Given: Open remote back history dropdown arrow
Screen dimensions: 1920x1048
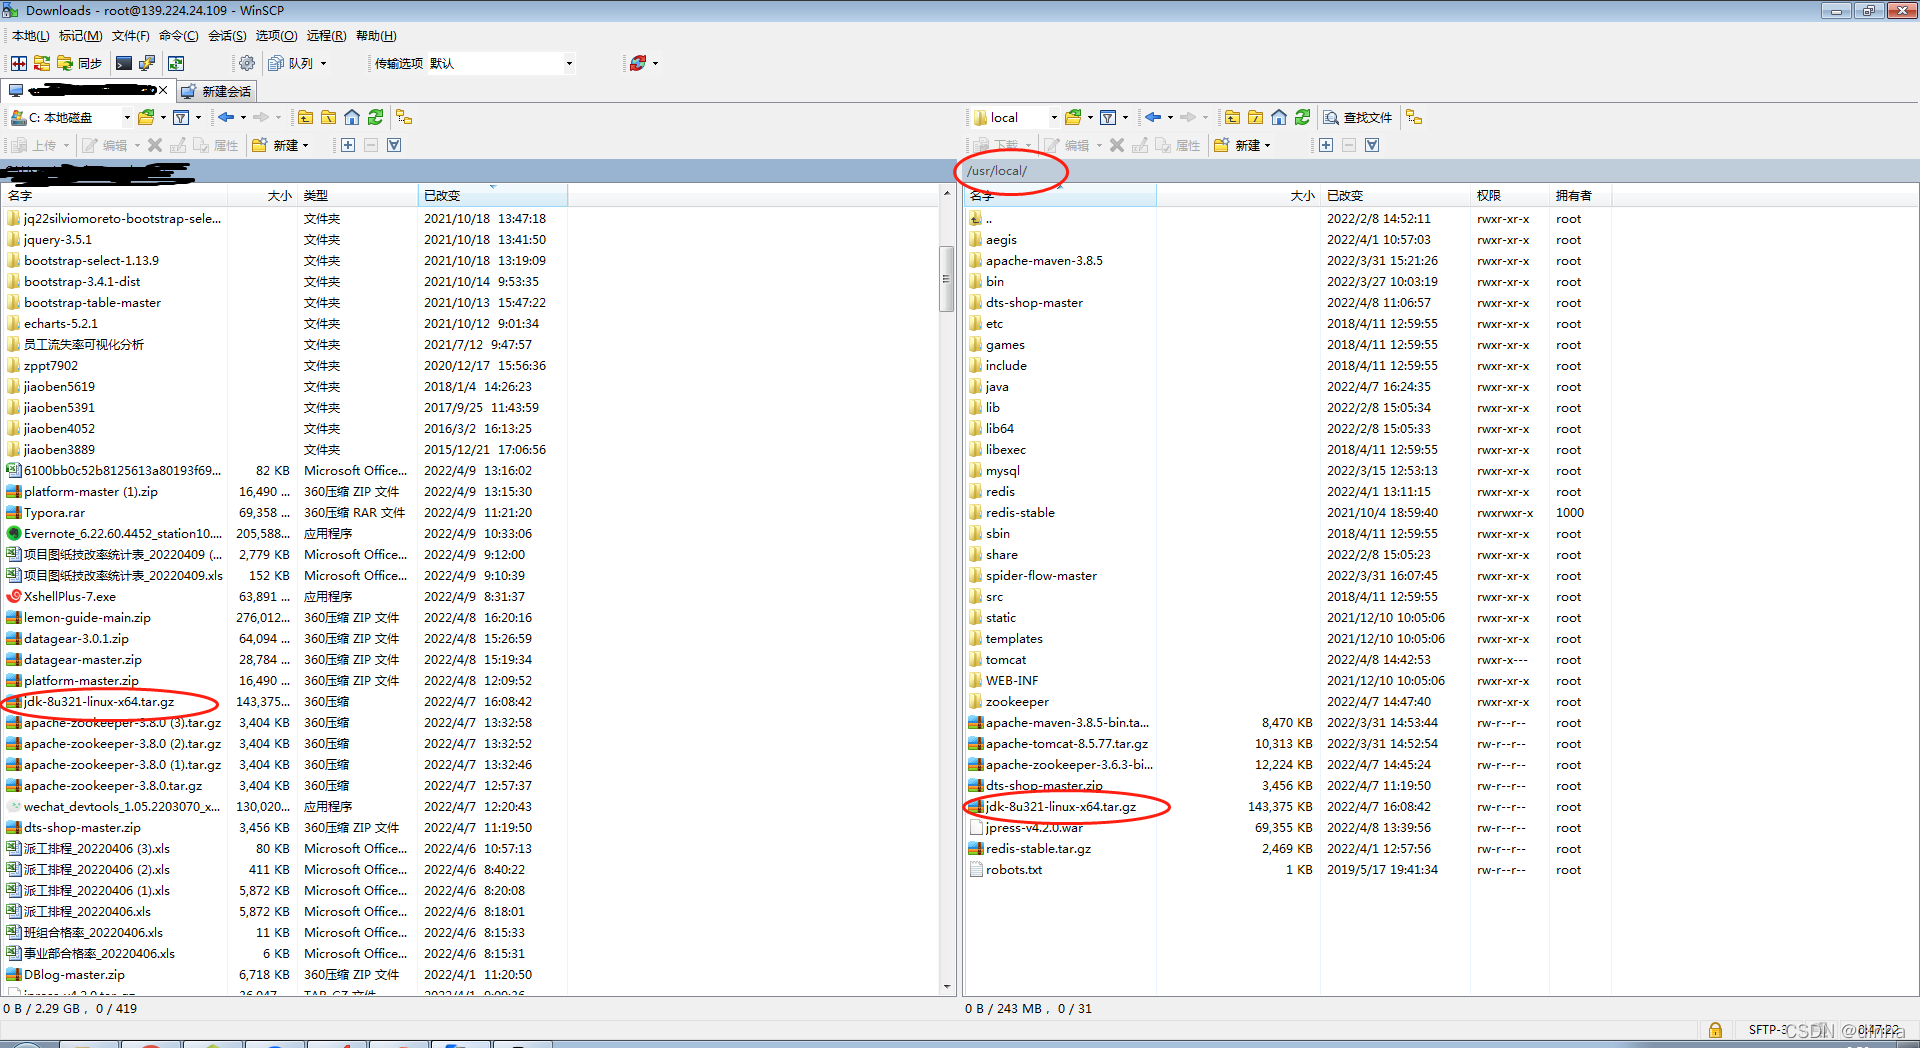Looking at the screenshot, I should pos(1170,117).
